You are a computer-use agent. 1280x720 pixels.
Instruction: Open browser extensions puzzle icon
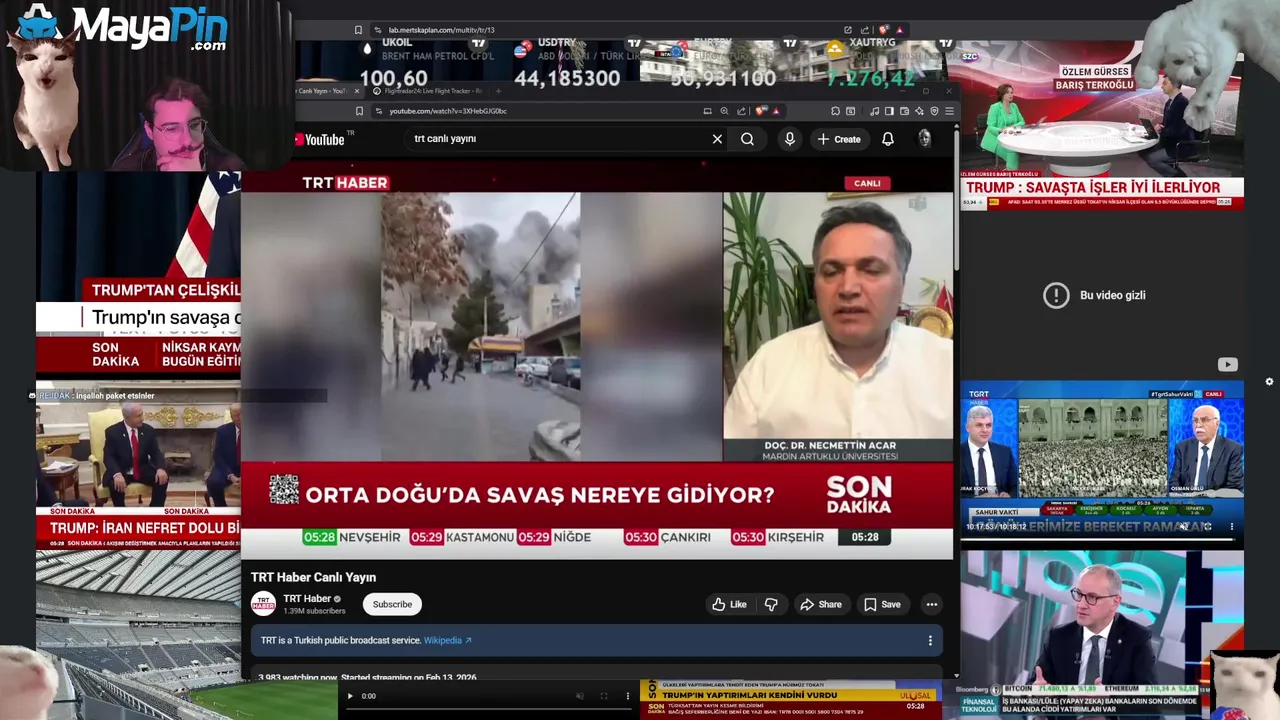pyautogui.click(x=835, y=111)
